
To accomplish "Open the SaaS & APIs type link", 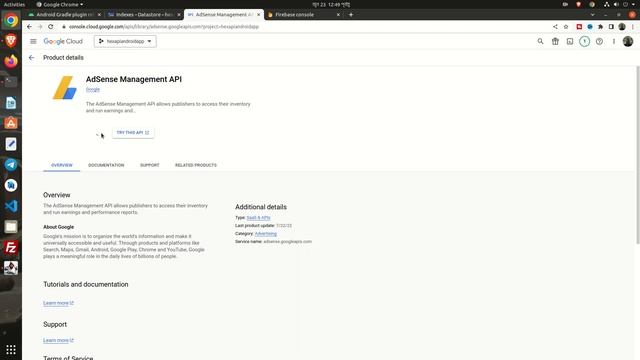I will click(258, 218).
